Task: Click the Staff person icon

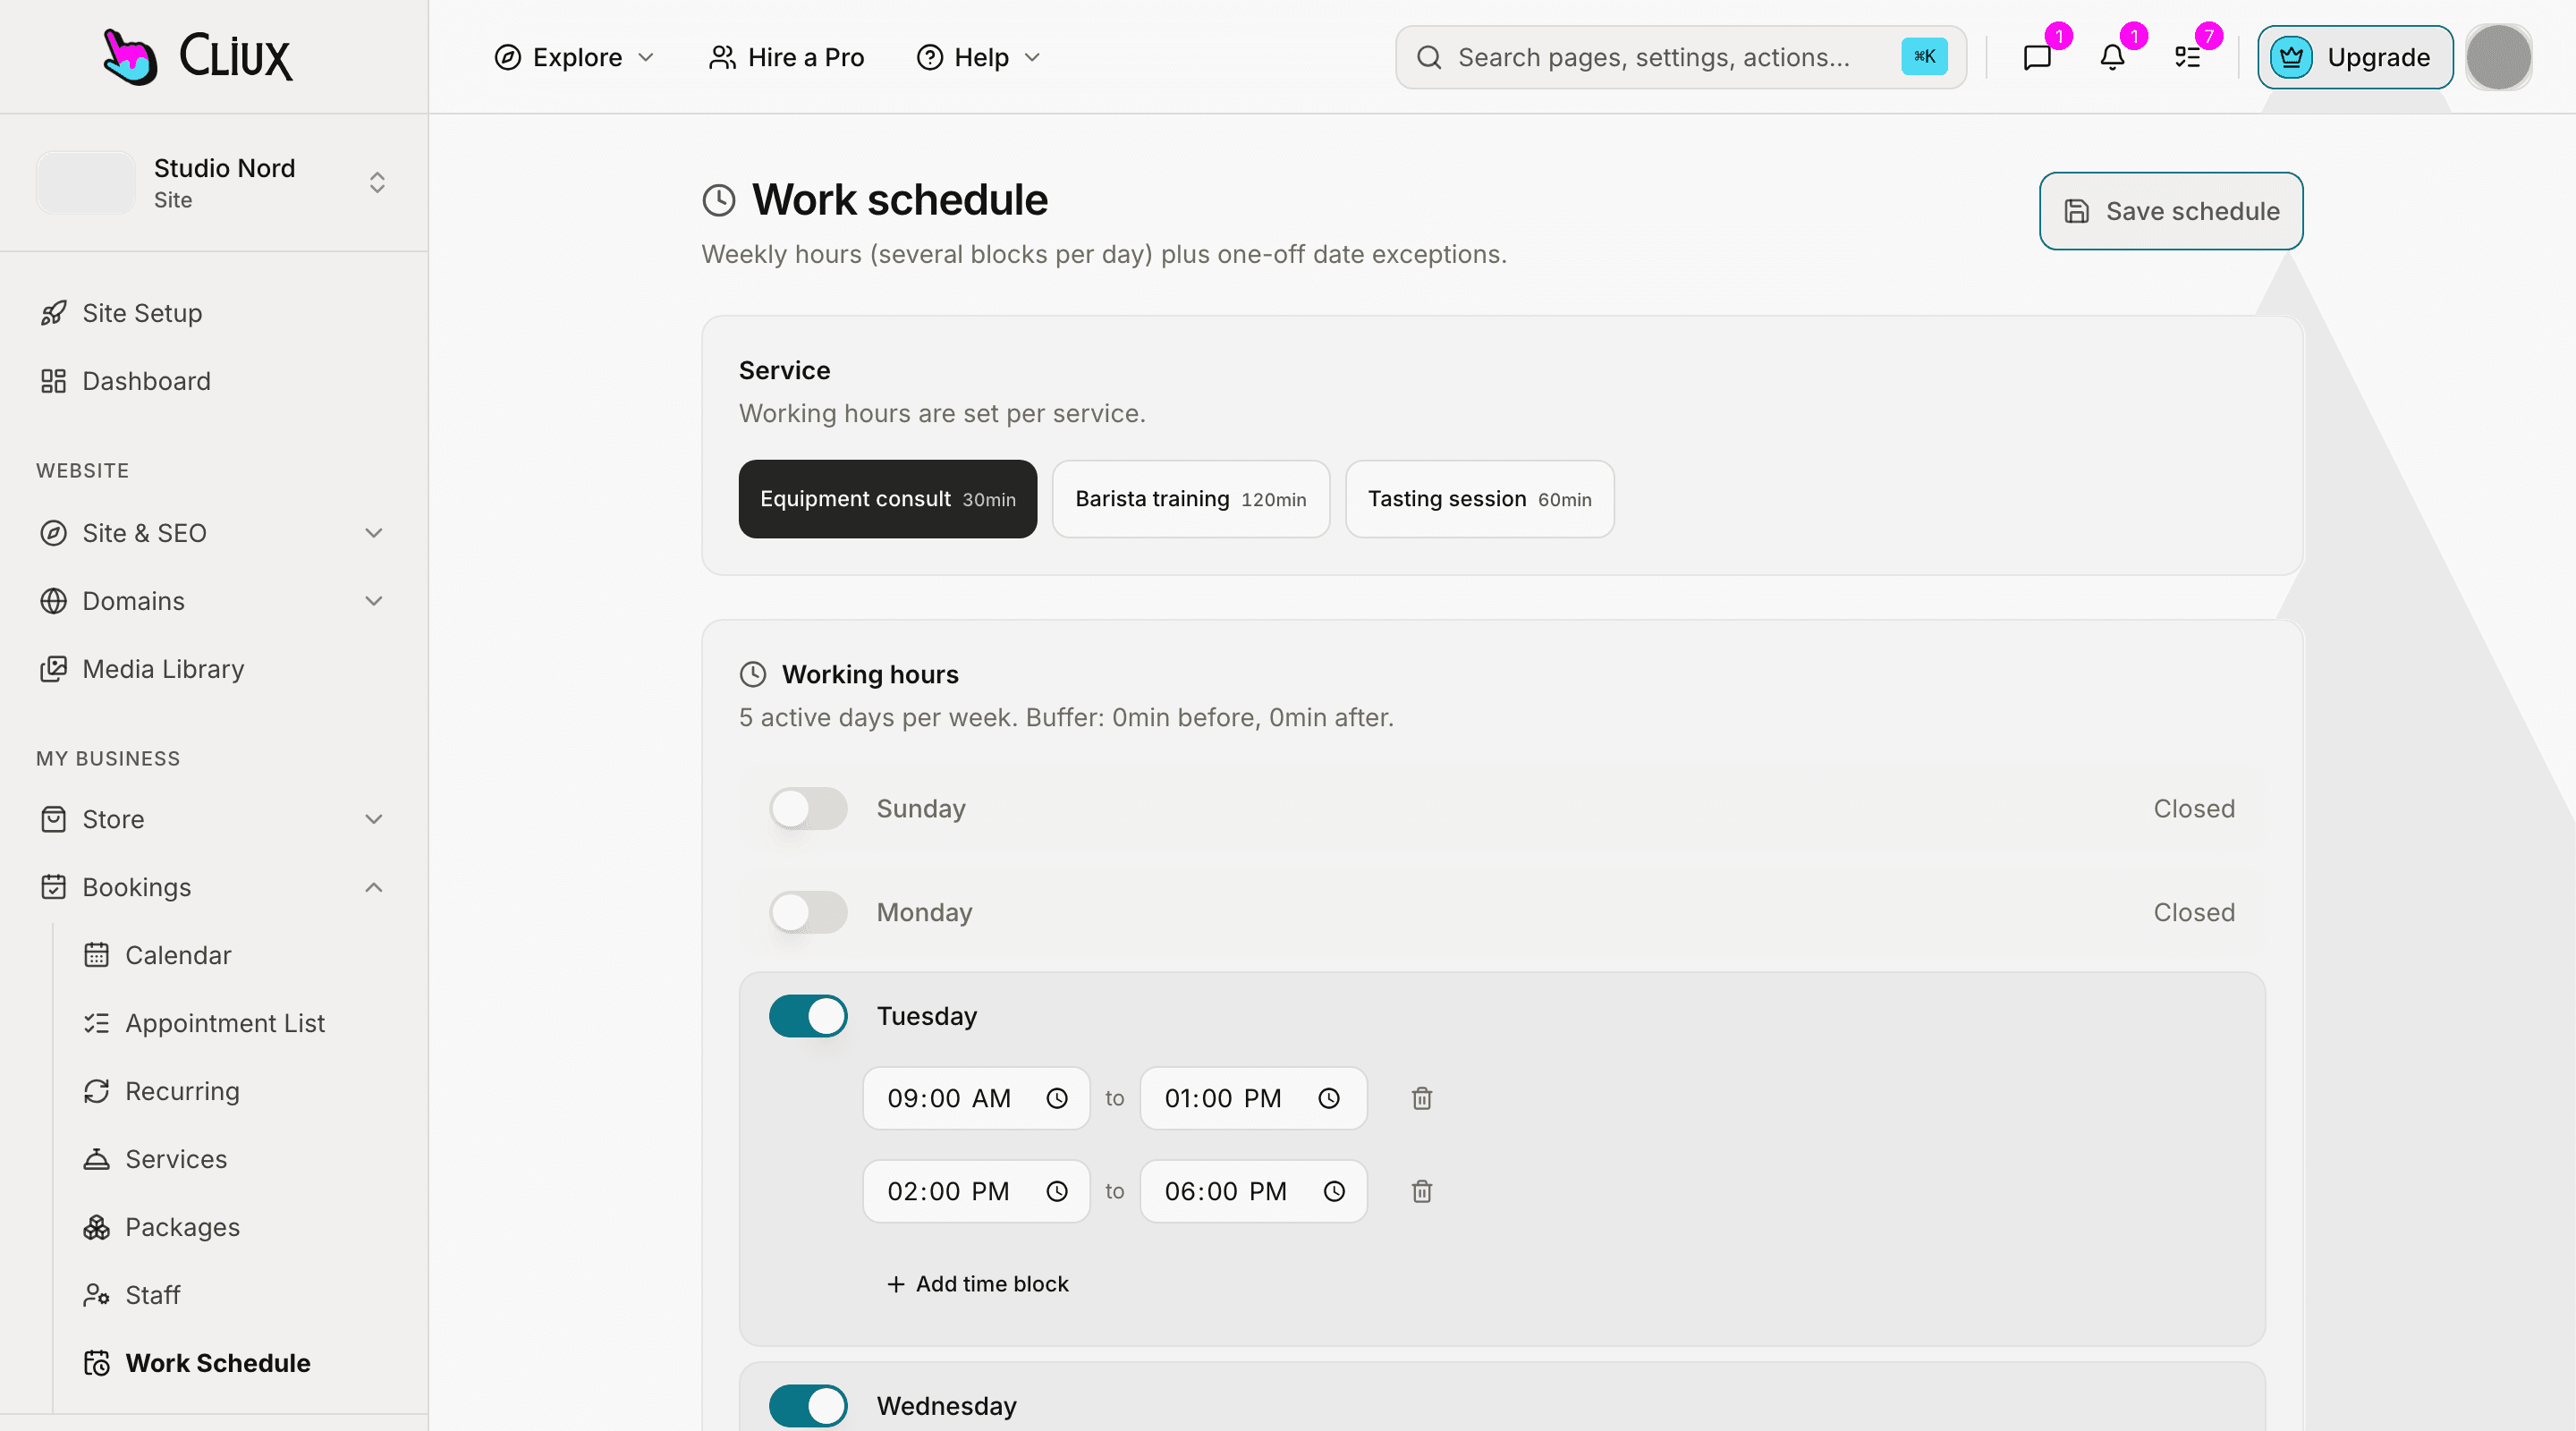Action: (97, 1295)
